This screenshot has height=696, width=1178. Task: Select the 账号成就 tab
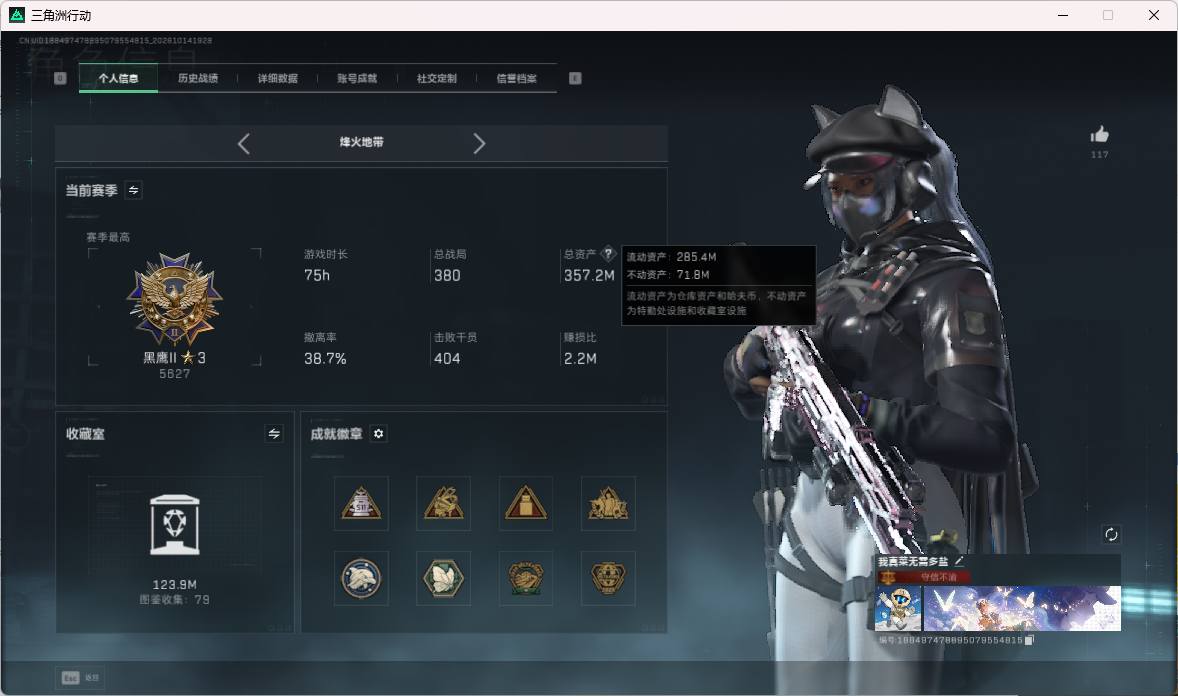(x=357, y=78)
